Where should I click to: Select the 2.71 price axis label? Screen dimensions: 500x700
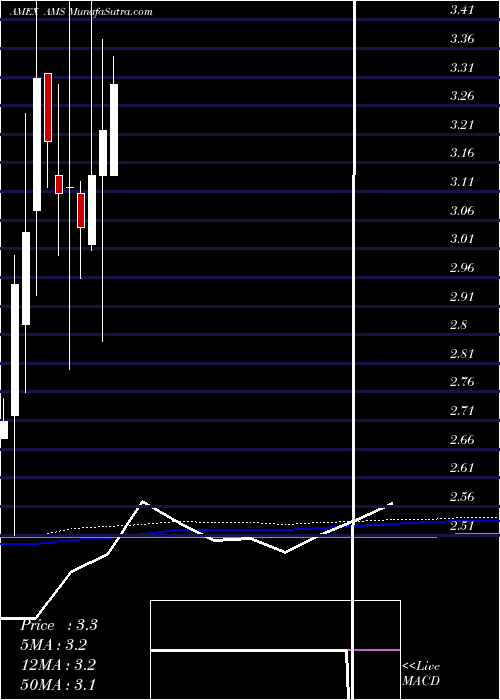pos(462,411)
